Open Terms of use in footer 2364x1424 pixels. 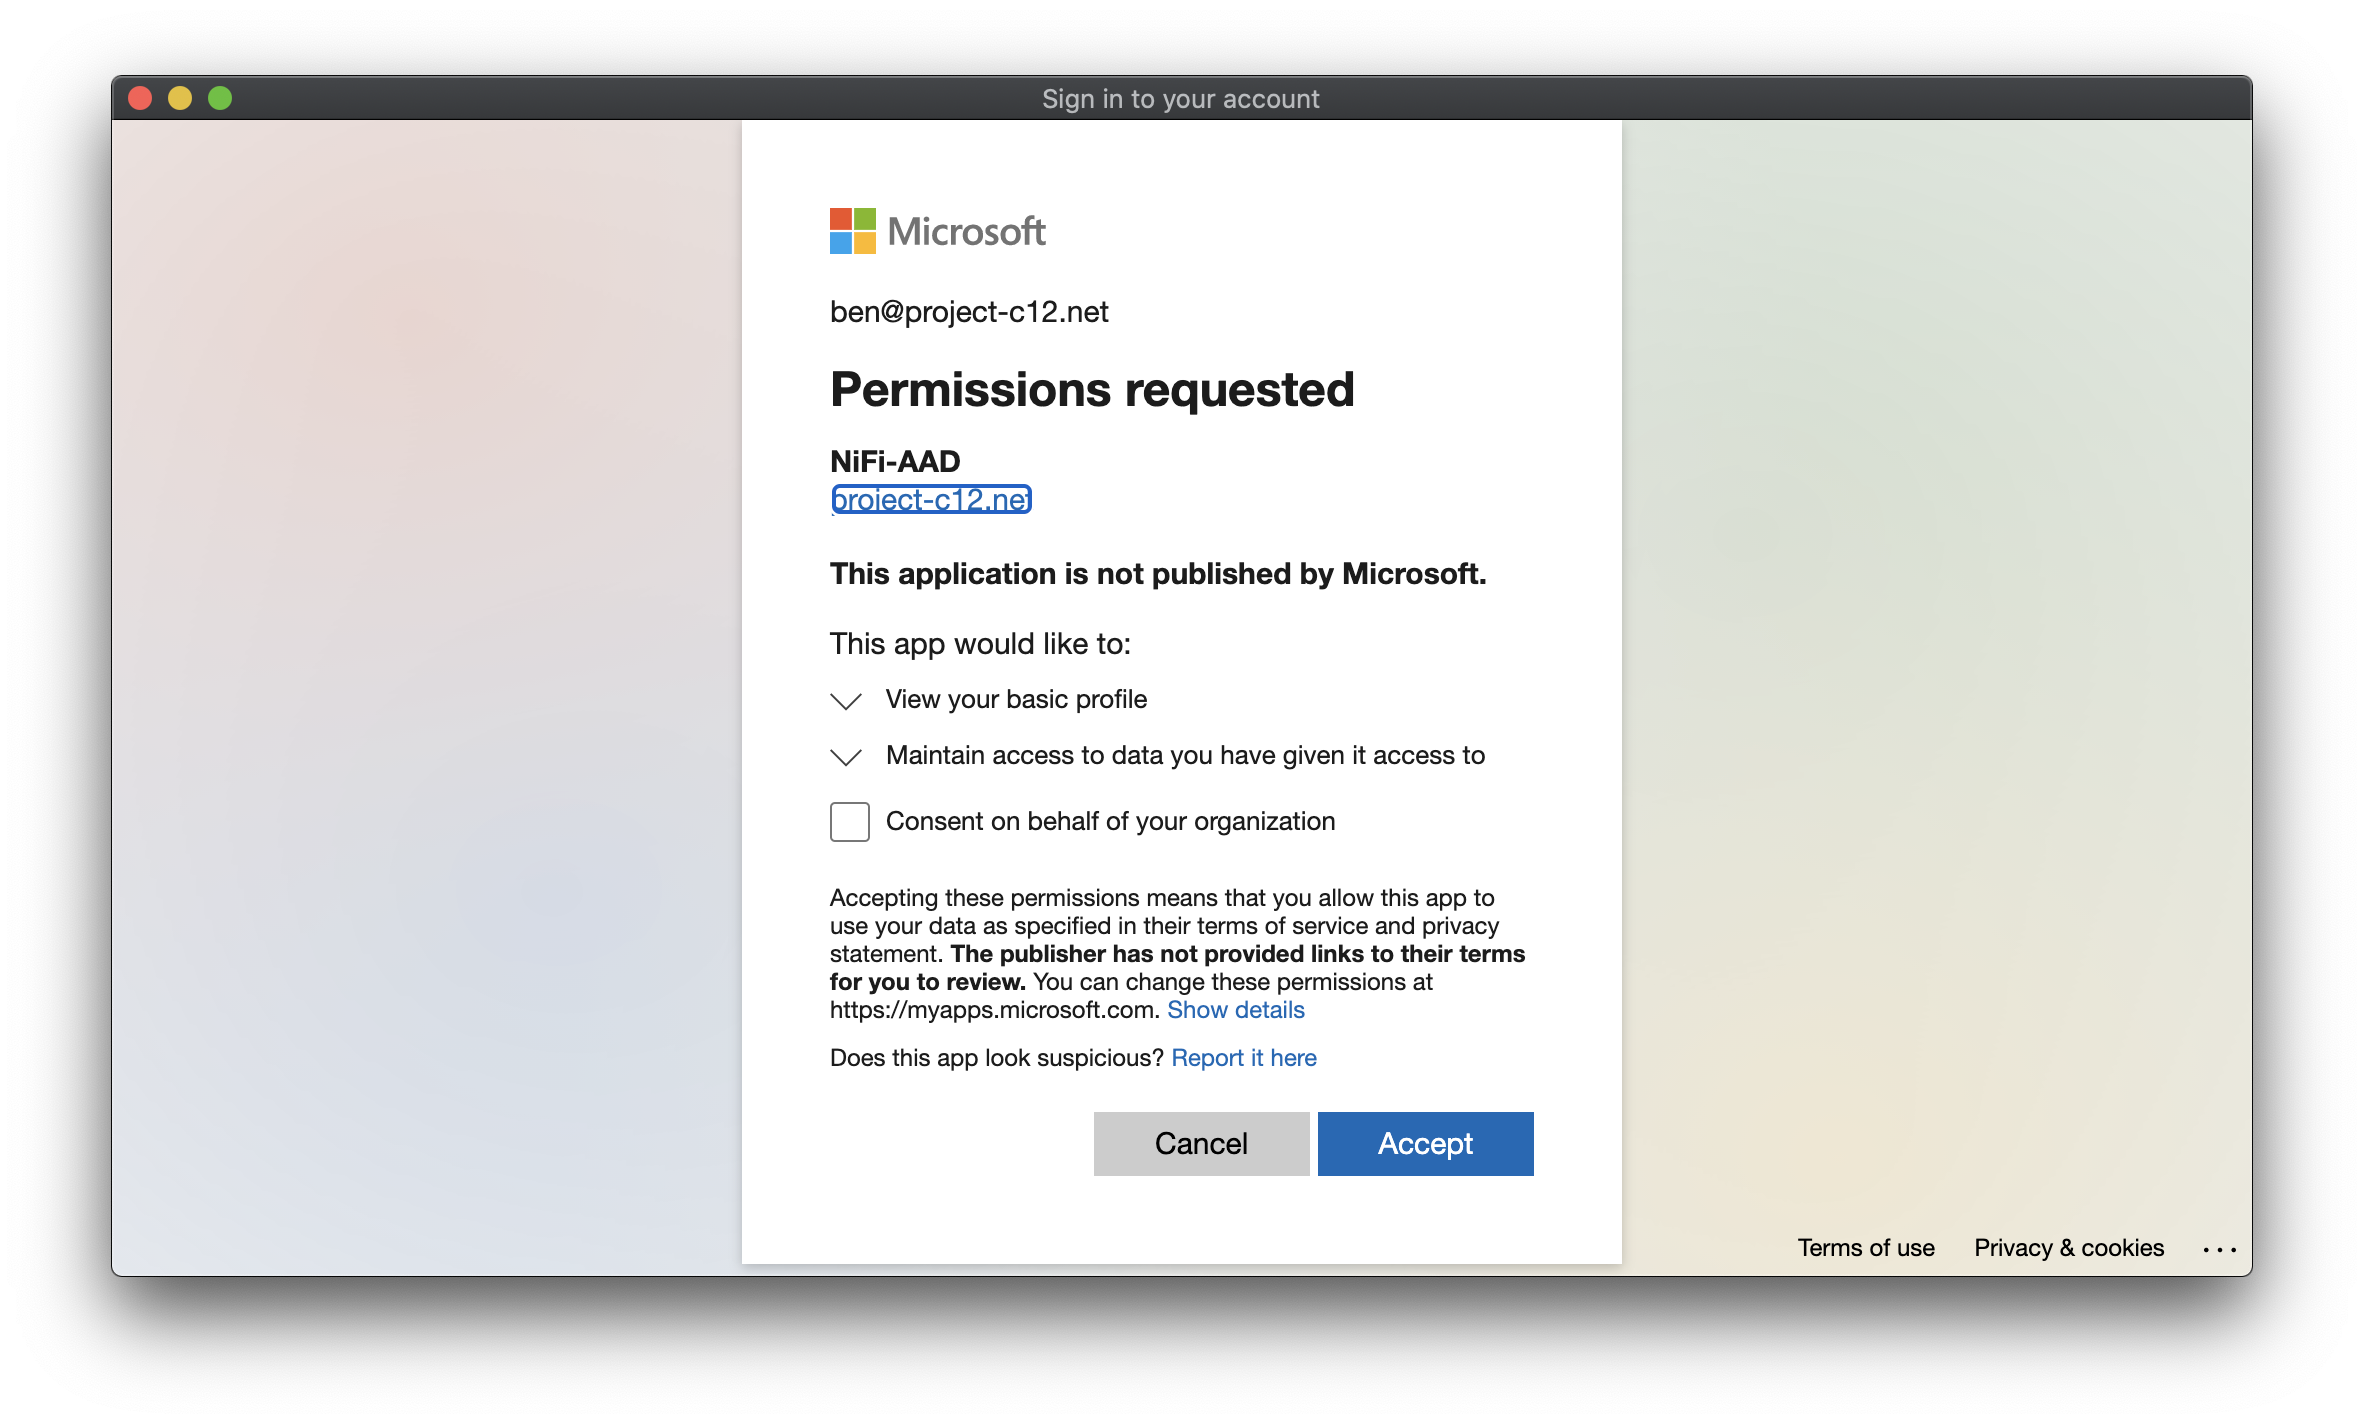1865,1247
